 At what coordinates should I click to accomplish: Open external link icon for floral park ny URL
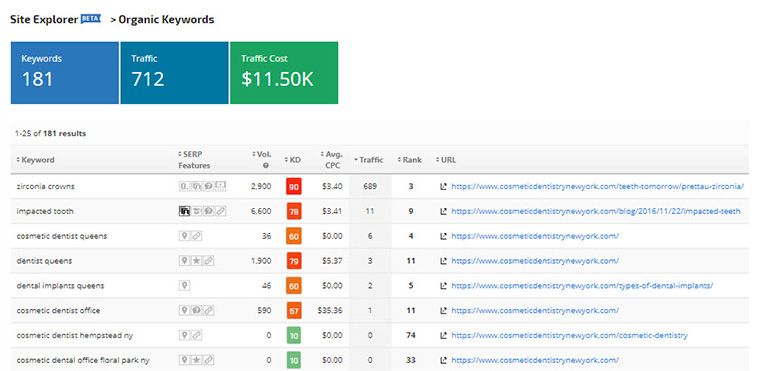pos(443,360)
